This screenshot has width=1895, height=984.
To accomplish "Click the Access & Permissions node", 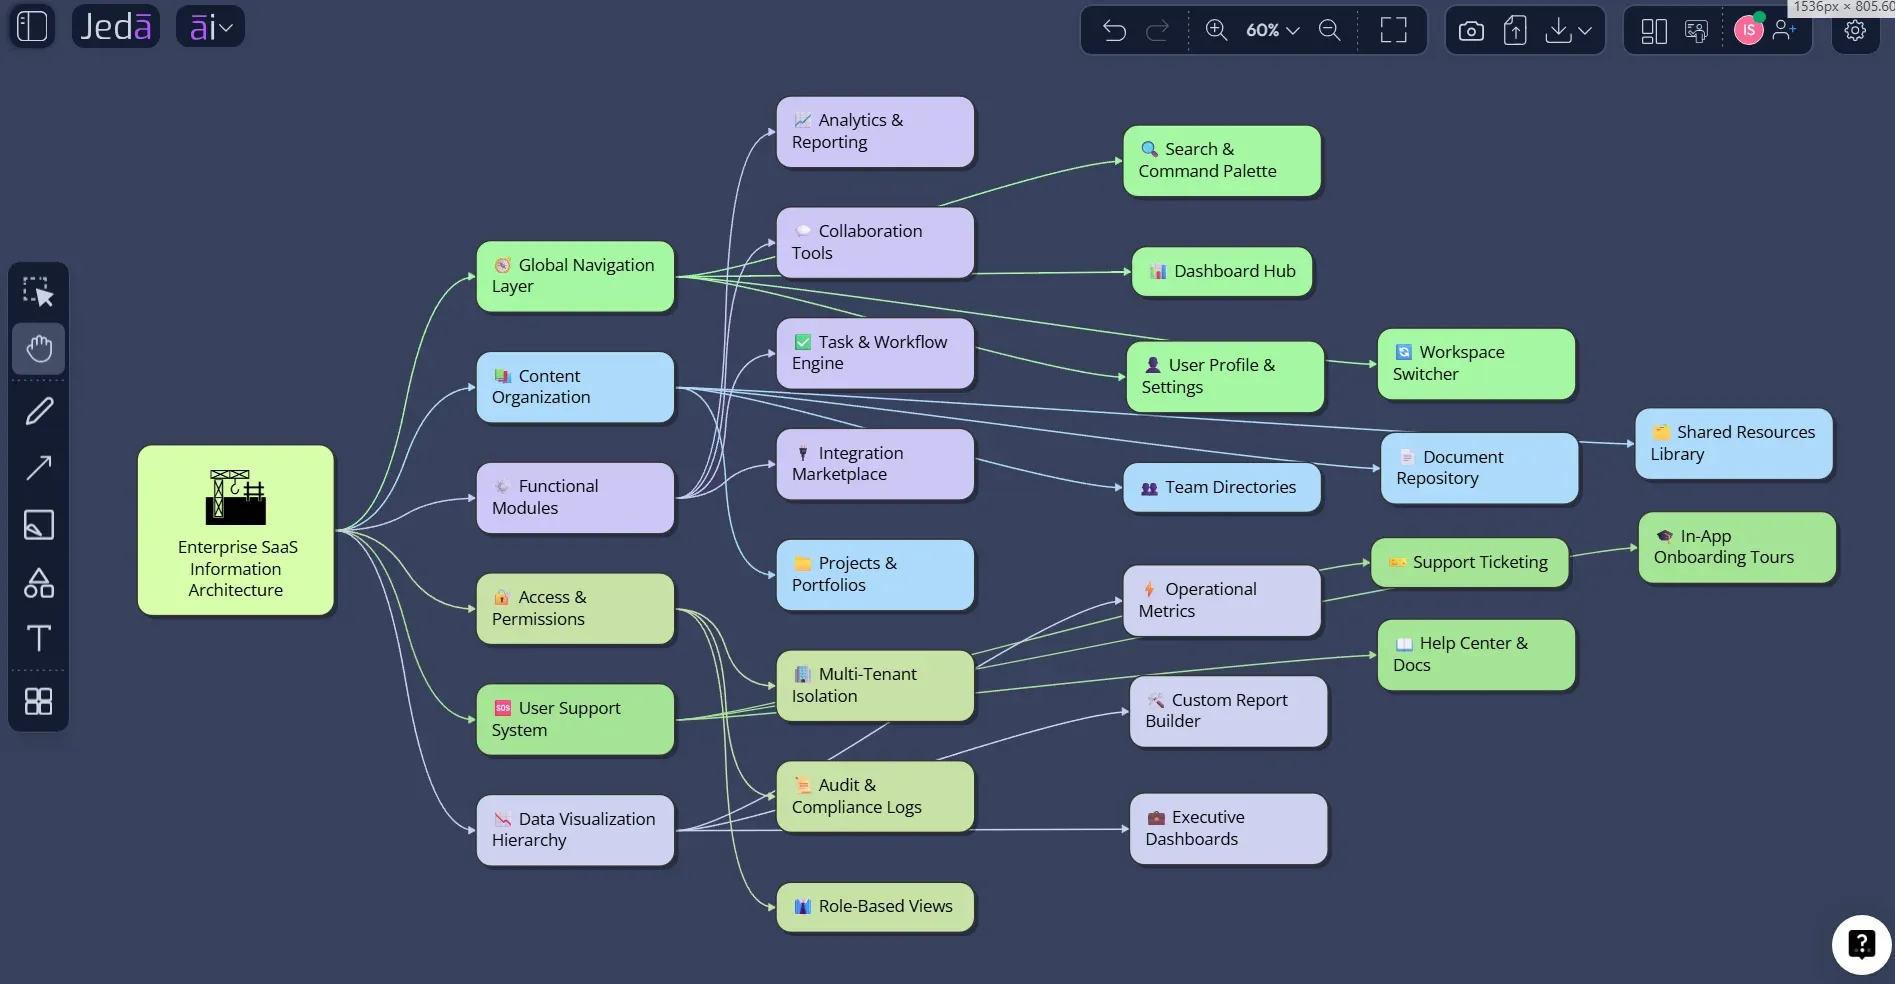I will pos(575,608).
